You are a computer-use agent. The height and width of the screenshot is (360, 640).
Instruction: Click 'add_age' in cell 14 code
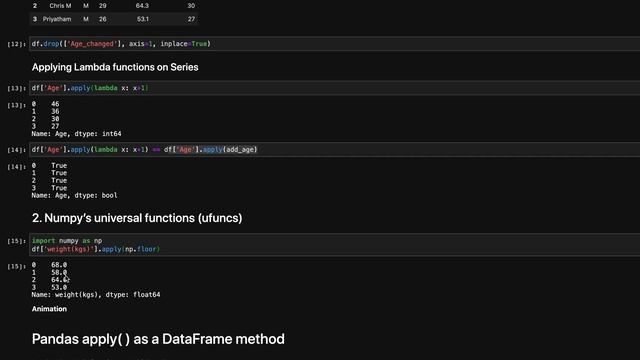tap(240, 149)
